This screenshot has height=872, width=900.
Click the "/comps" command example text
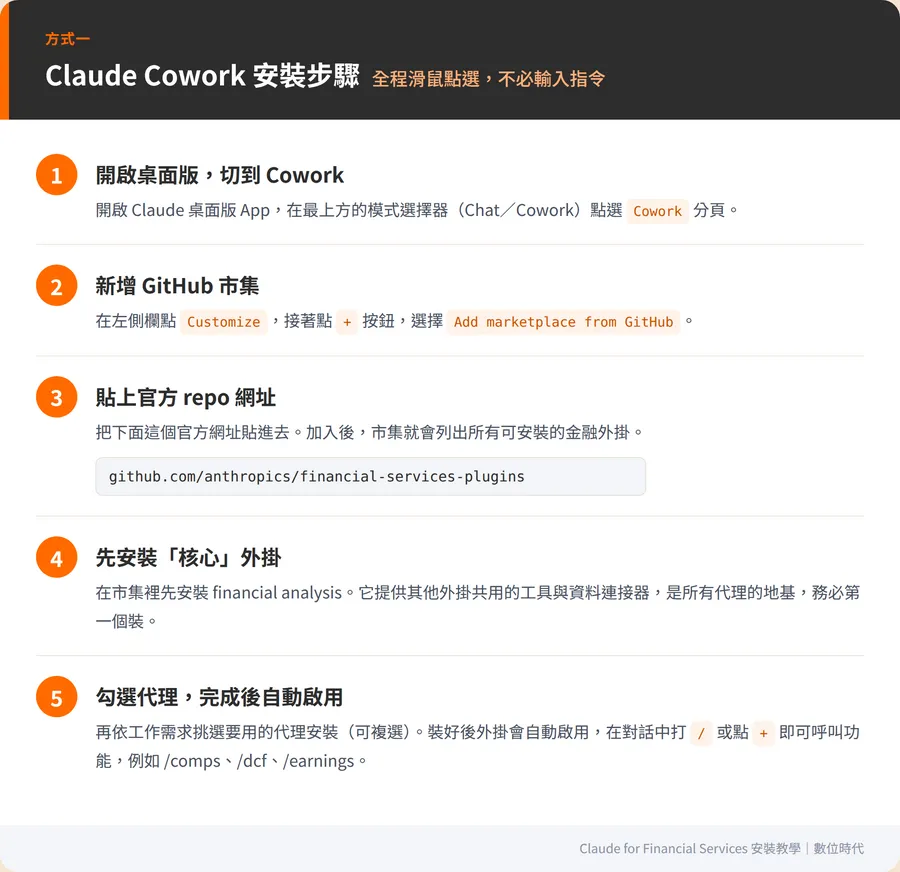(192, 761)
